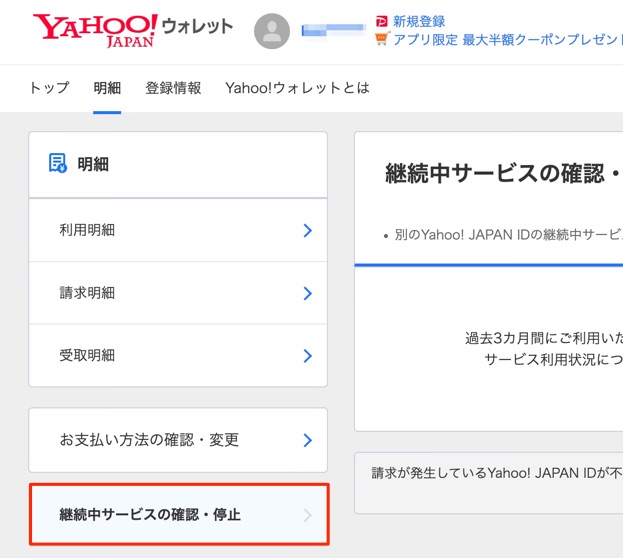Open 受取明細 in the sidebar
Viewport: 623px width, 558px height.
coord(178,355)
